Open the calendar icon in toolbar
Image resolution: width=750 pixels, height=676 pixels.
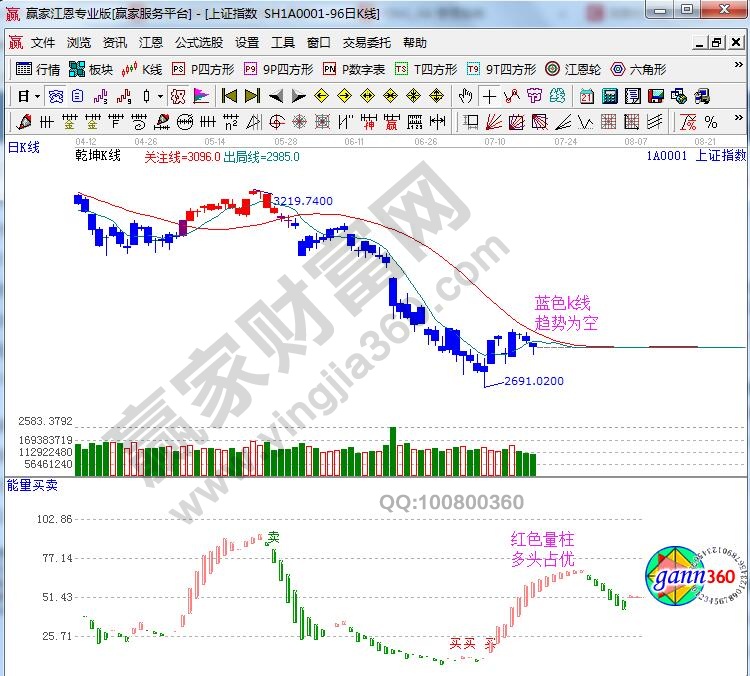585,96
